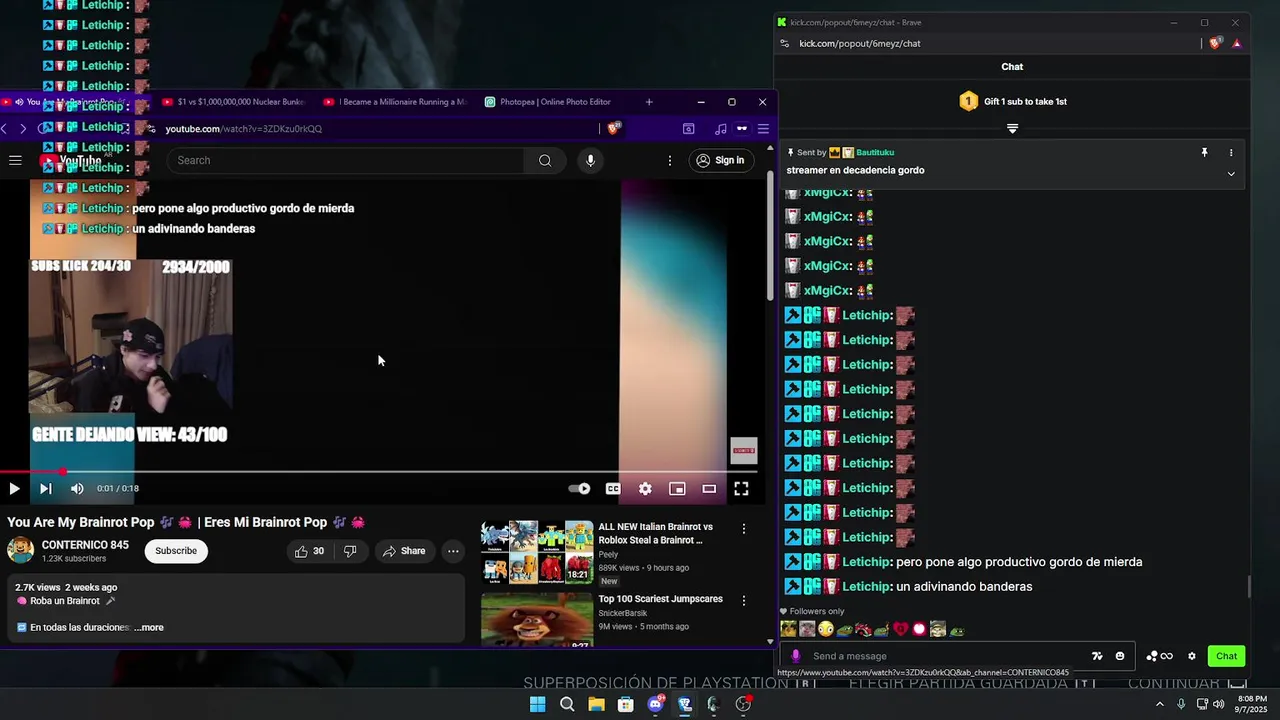Dislike the Brainrot Pop video

click(x=350, y=551)
